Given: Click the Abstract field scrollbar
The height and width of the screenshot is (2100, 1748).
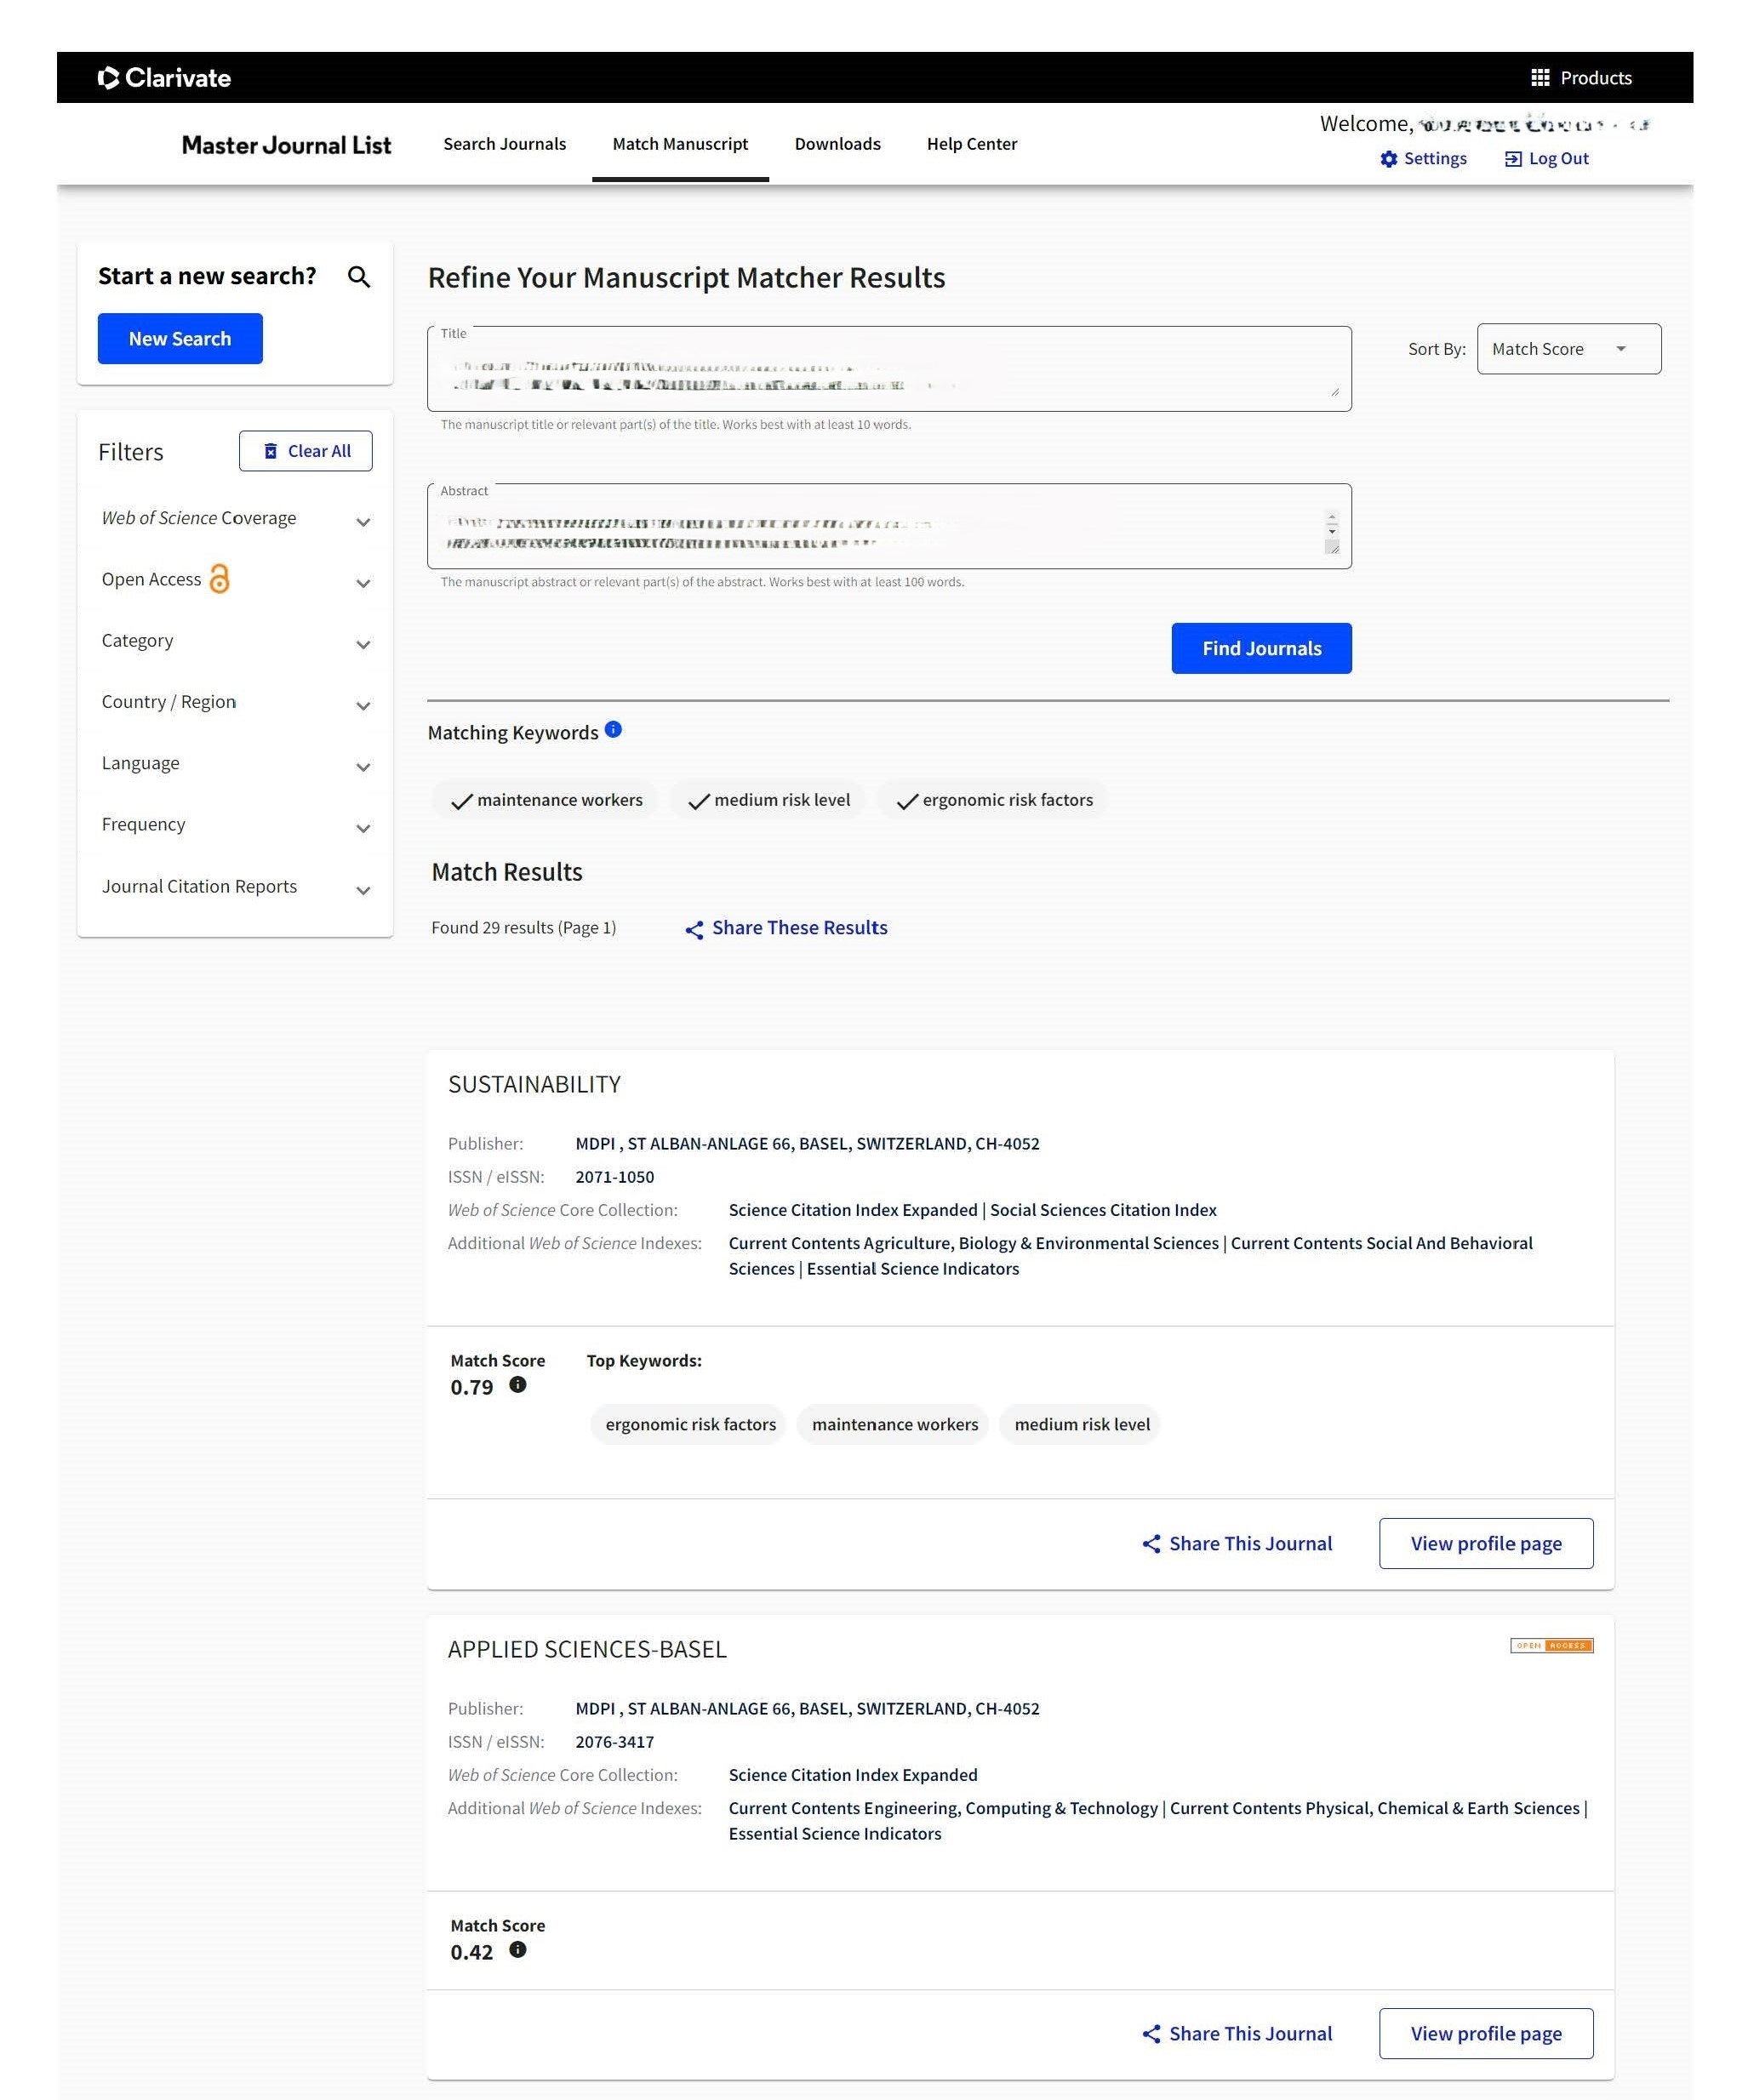Looking at the screenshot, I should coord(1331,531).
